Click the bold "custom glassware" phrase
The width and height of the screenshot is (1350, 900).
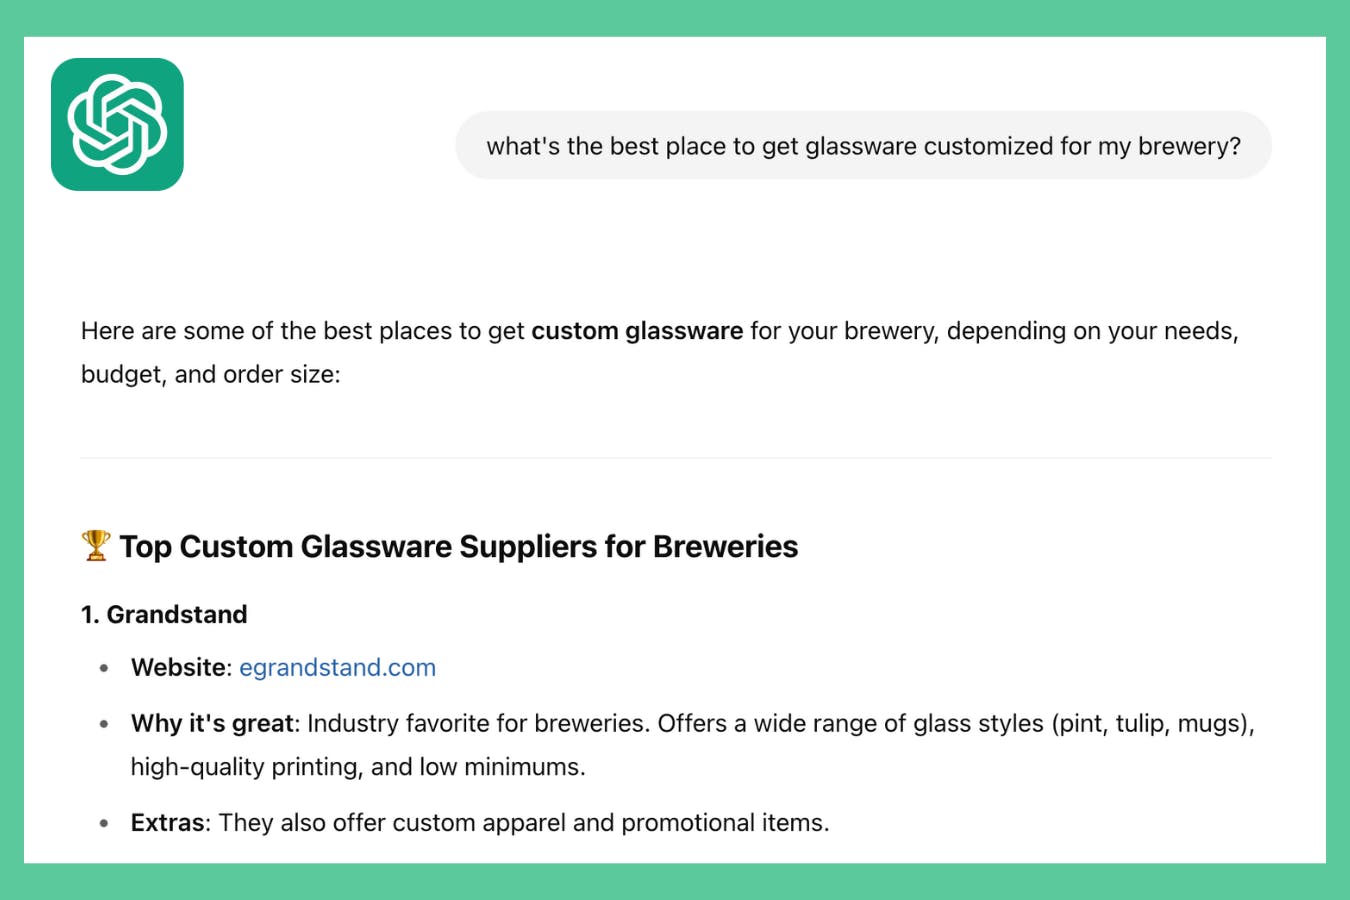637,331
